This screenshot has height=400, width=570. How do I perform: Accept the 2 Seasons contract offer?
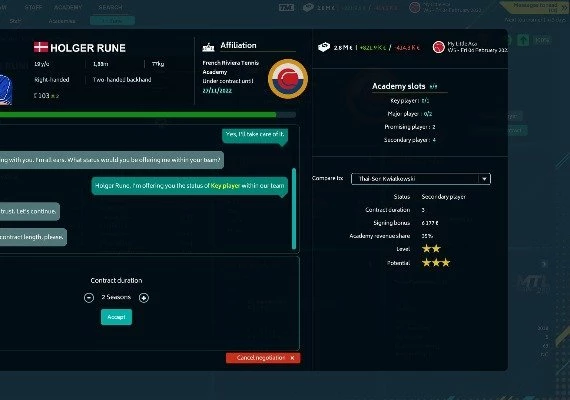116,317
